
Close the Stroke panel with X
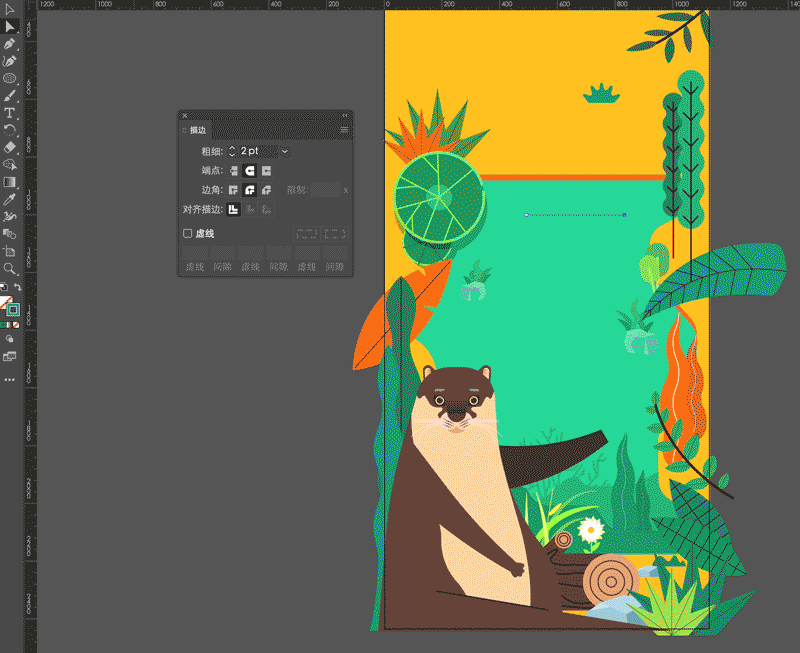(185, 116)
